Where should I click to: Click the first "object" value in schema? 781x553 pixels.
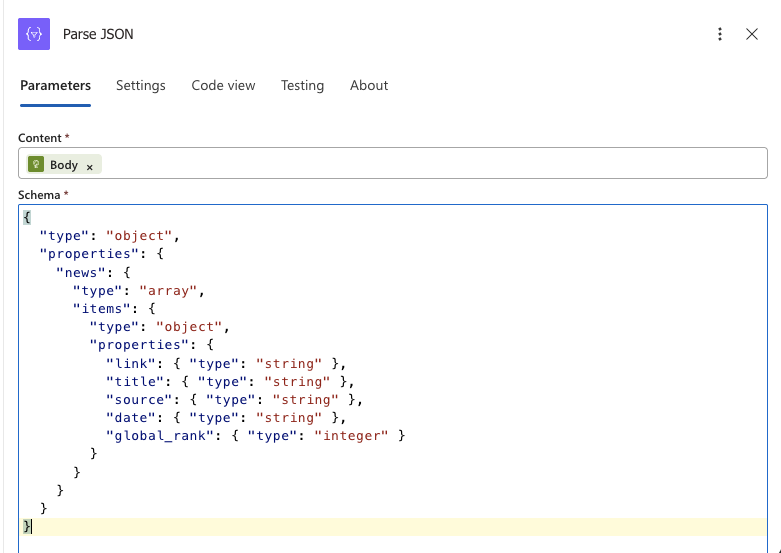[139, 236]
